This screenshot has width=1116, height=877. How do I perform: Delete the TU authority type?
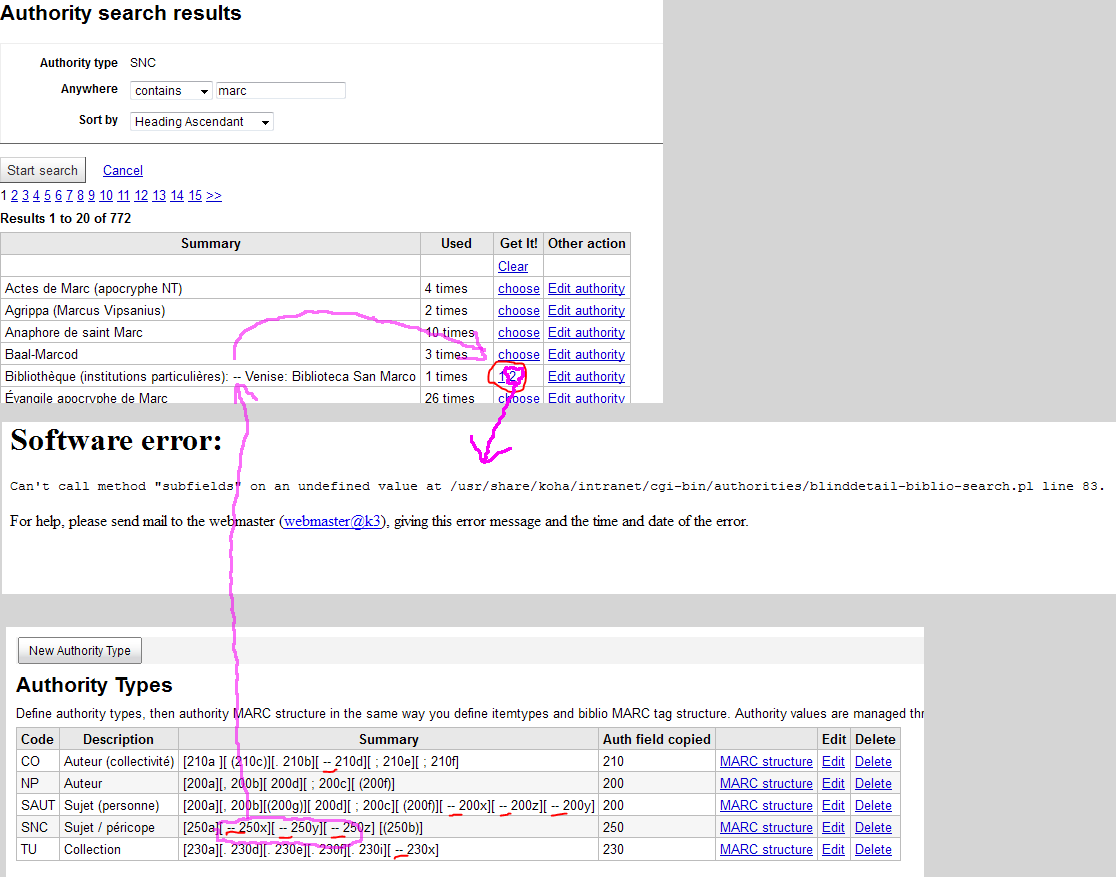tap(873, 850)
